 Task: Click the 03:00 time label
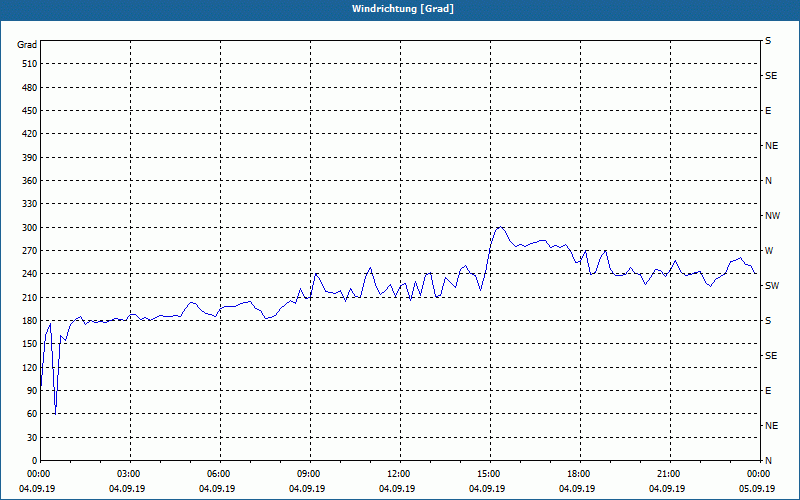(130, 474)
